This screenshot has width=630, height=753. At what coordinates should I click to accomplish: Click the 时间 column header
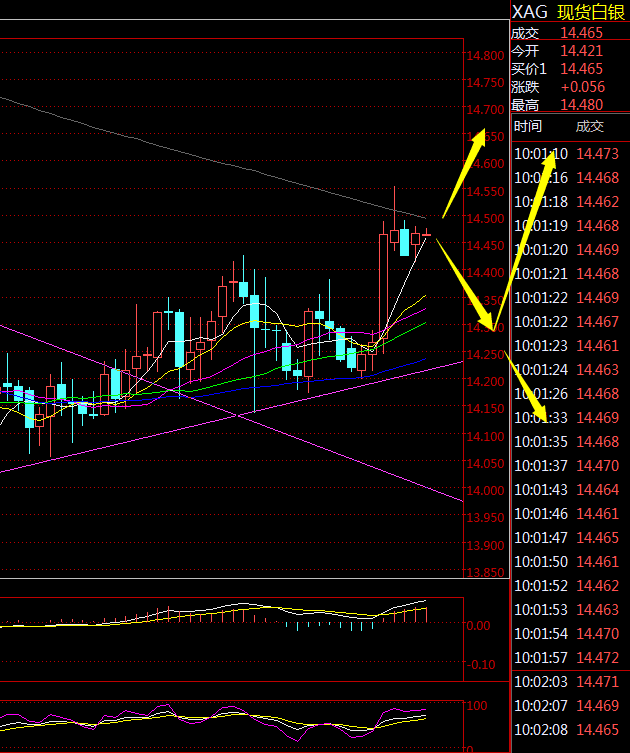527,126
